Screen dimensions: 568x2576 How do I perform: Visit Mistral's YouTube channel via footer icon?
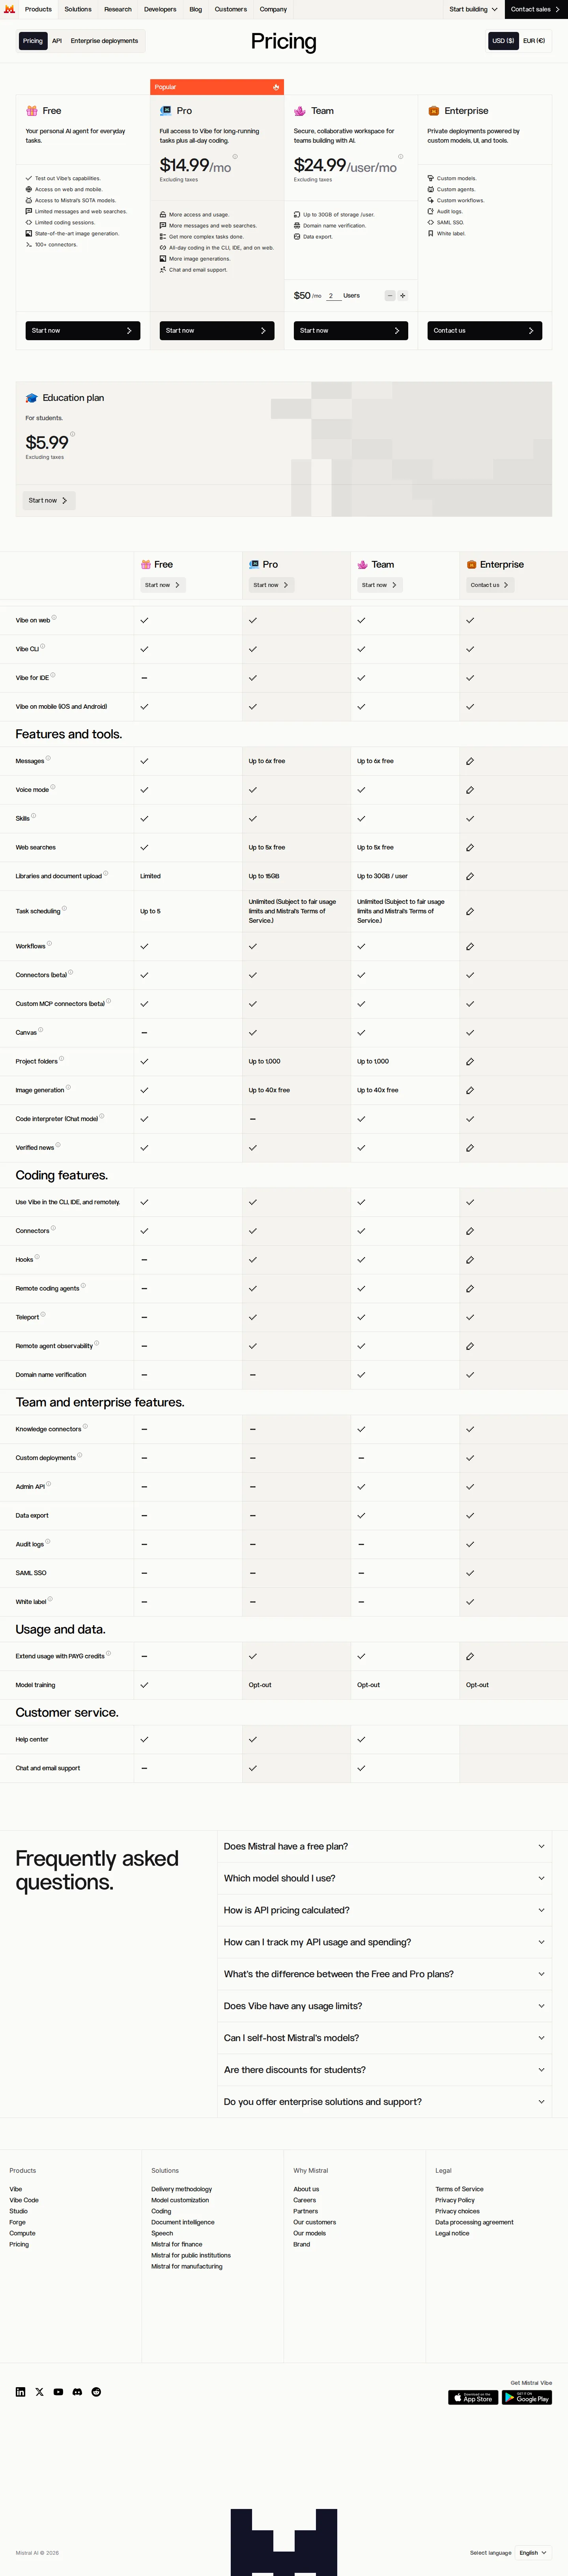coord(58,2392)
